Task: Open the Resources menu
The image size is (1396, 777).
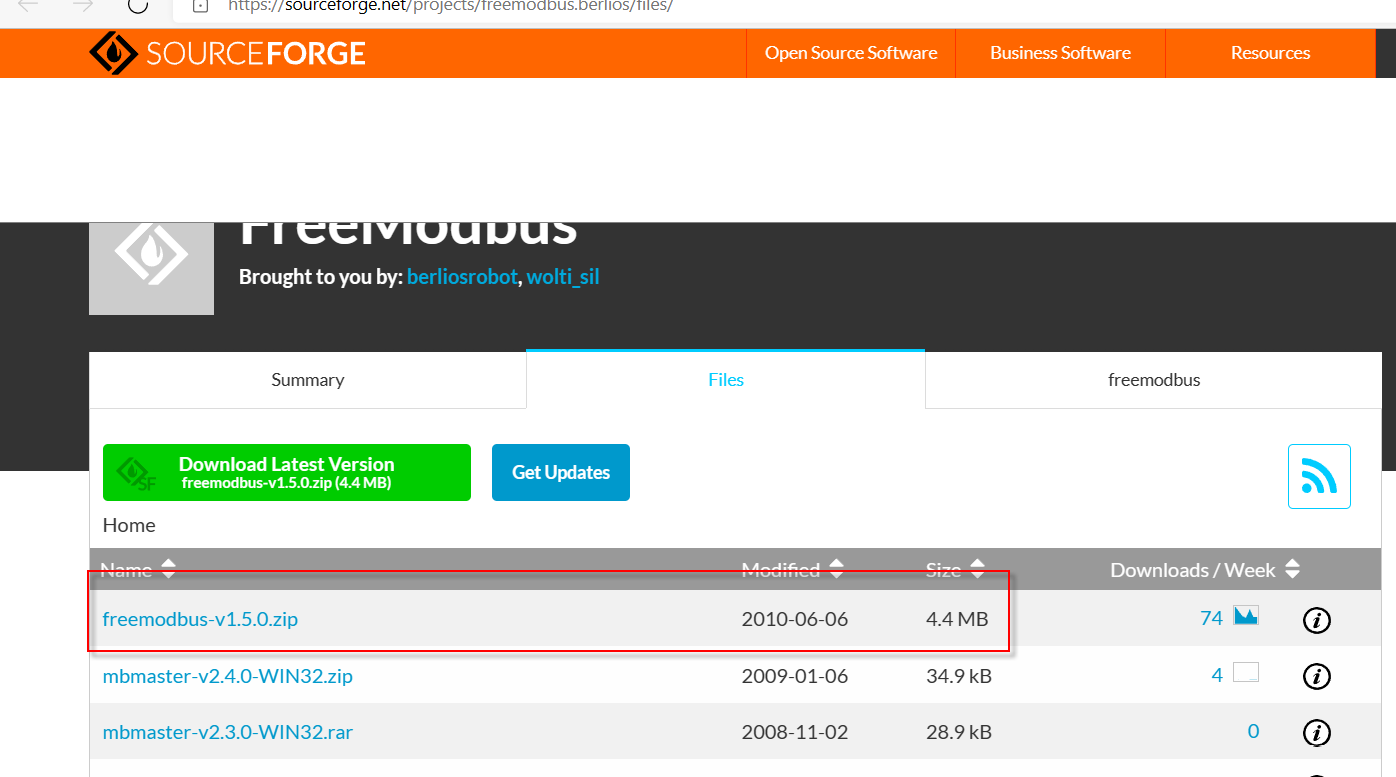Action: (1270, 53)
